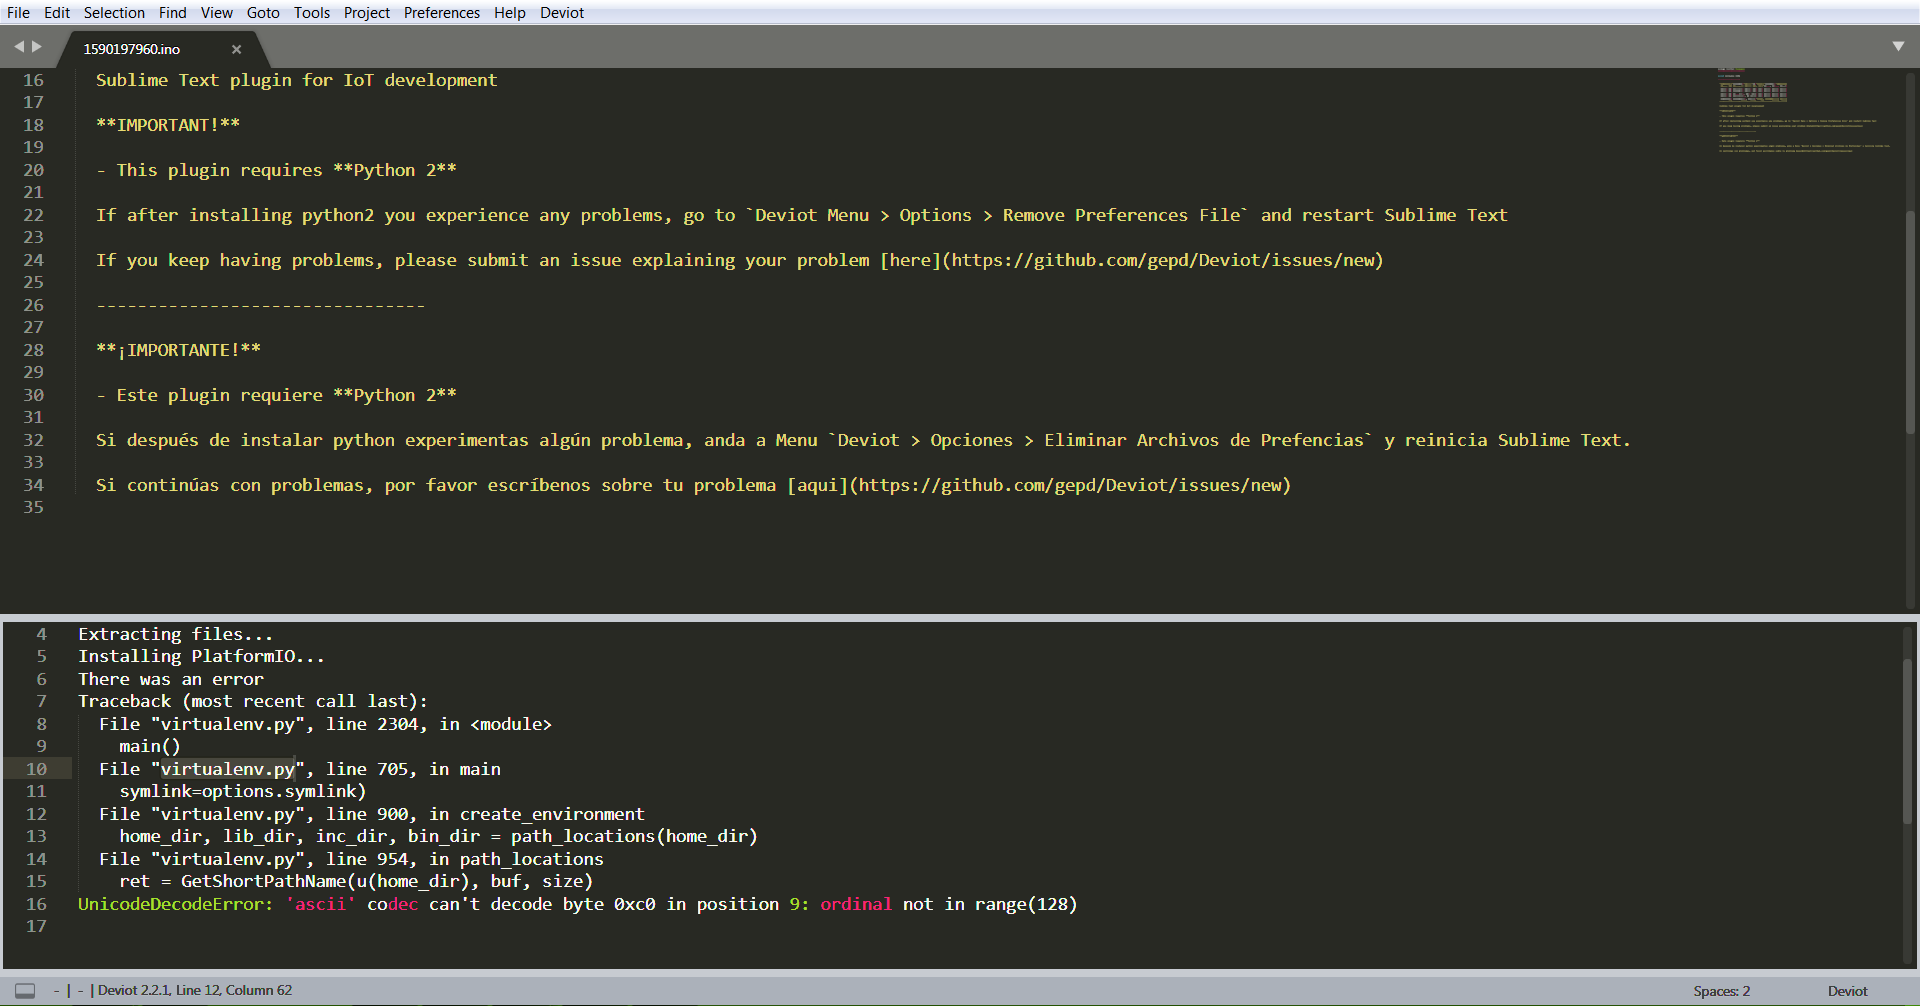Click 'line 2304, in <module>' output line
1920x1006 pixels.
point(325,724)
